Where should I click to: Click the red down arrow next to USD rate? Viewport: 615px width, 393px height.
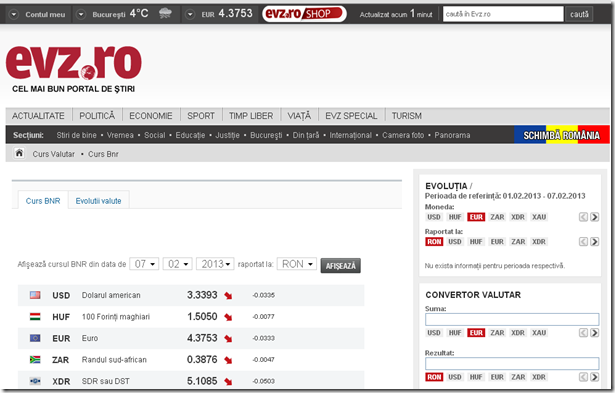(228, 296)
